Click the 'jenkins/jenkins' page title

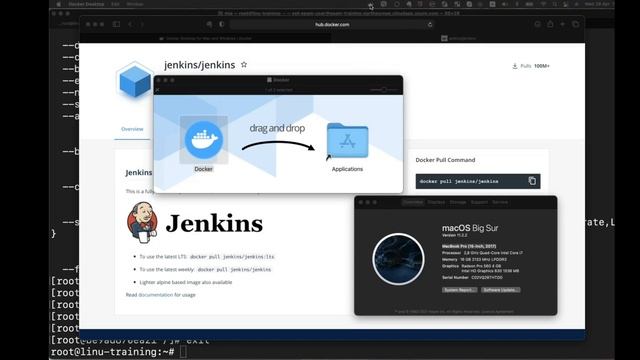(x=200, y=65)
